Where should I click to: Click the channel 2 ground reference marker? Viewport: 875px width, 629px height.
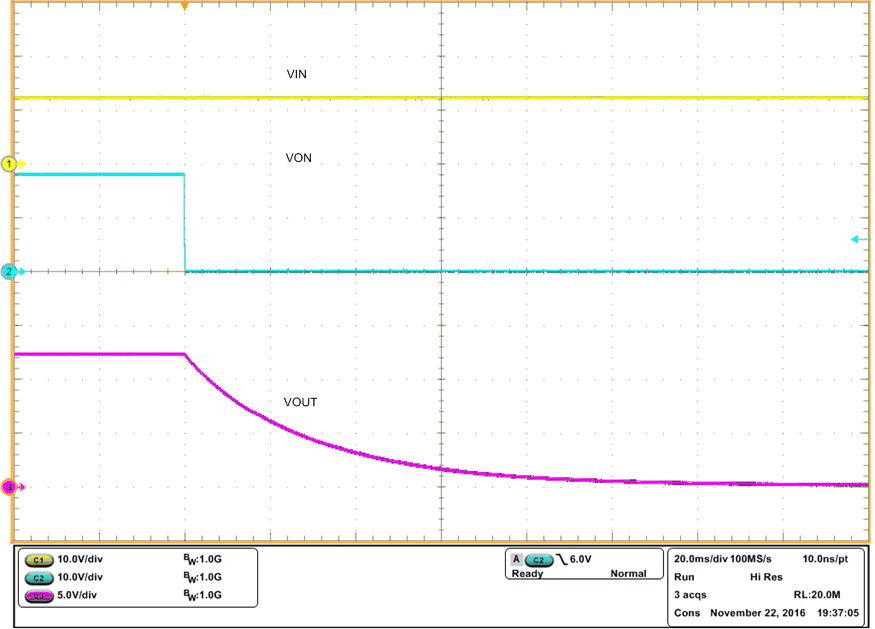(x=8, y=271)
